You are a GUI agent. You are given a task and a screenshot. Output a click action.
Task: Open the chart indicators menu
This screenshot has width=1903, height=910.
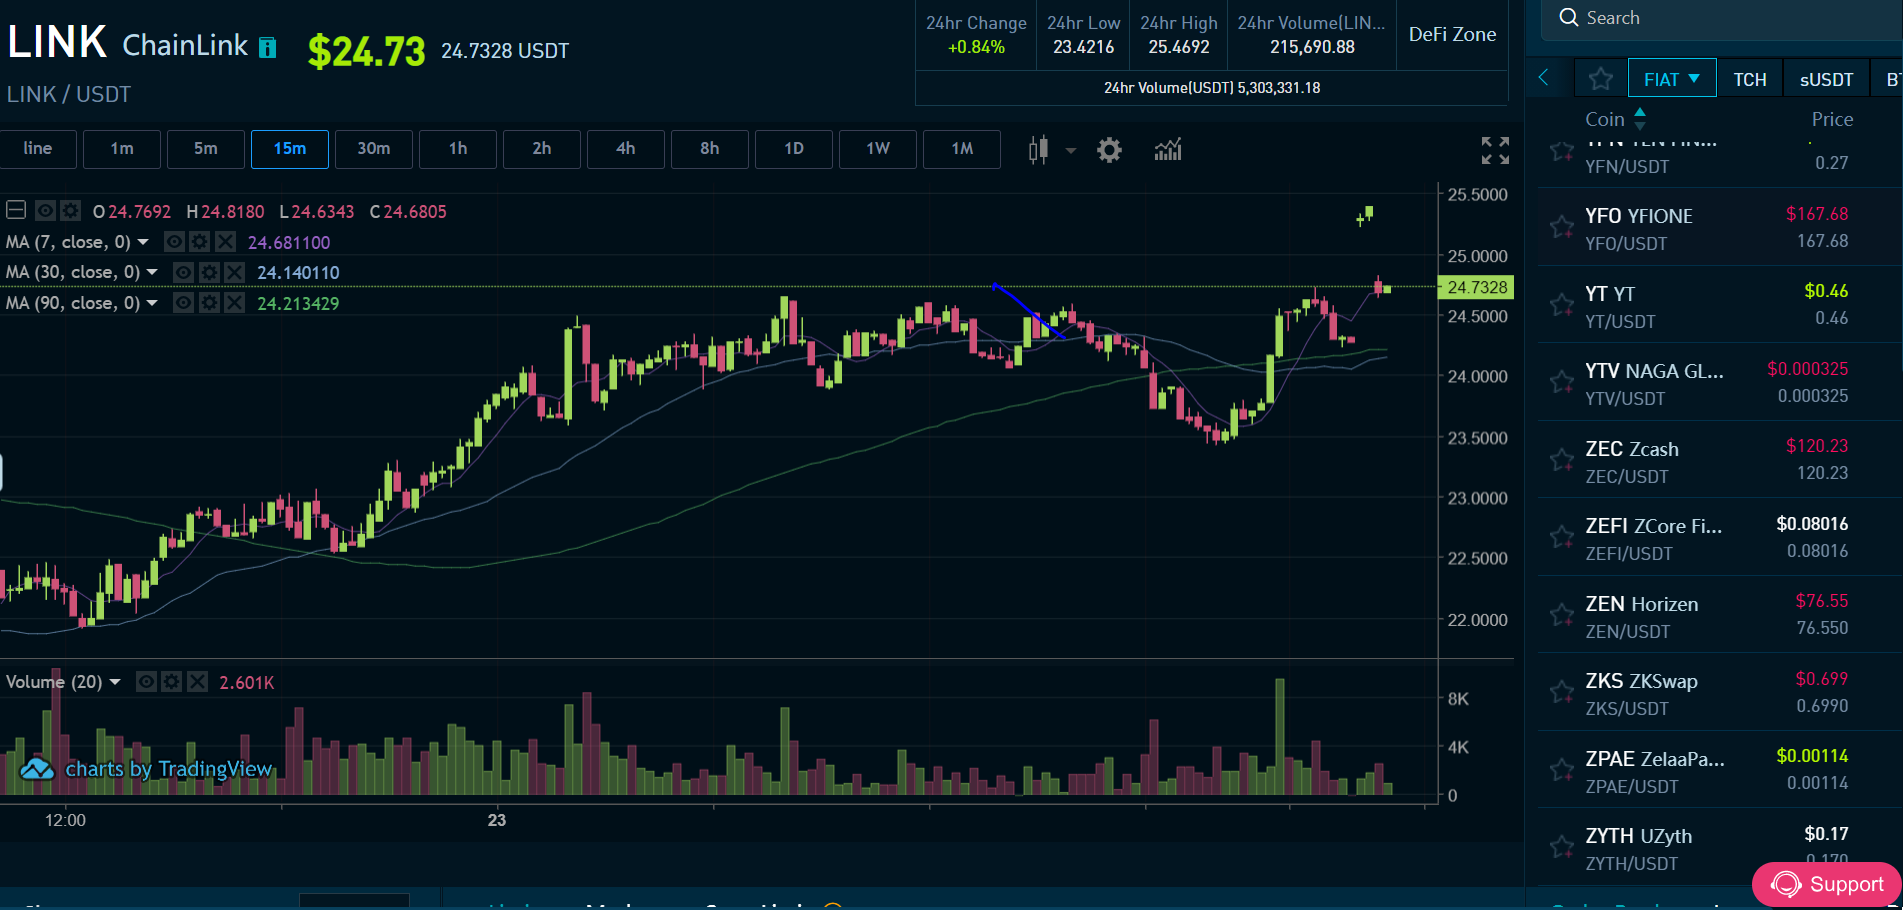click(x=1168, y=150)
